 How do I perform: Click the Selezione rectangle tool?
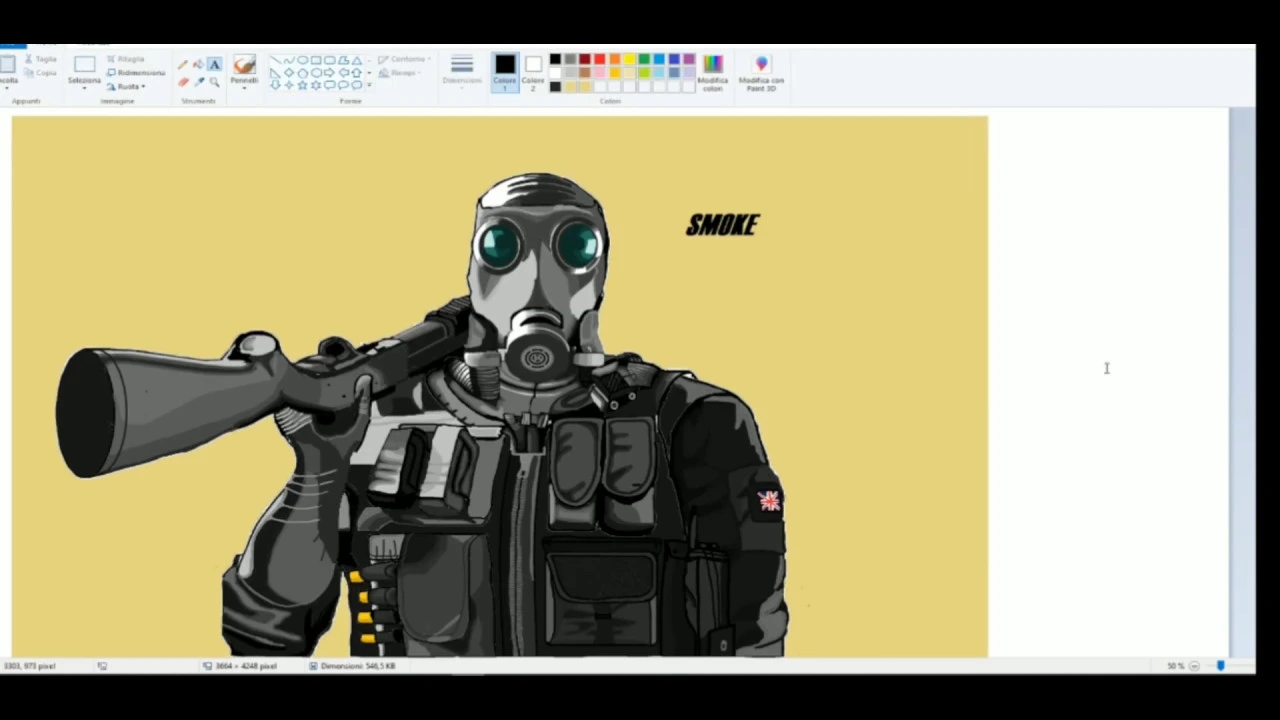pos(84,65)
